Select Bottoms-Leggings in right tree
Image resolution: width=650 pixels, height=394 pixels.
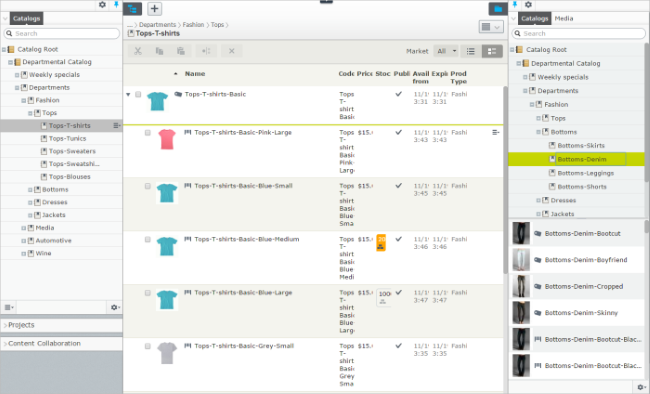click(586, 173)
